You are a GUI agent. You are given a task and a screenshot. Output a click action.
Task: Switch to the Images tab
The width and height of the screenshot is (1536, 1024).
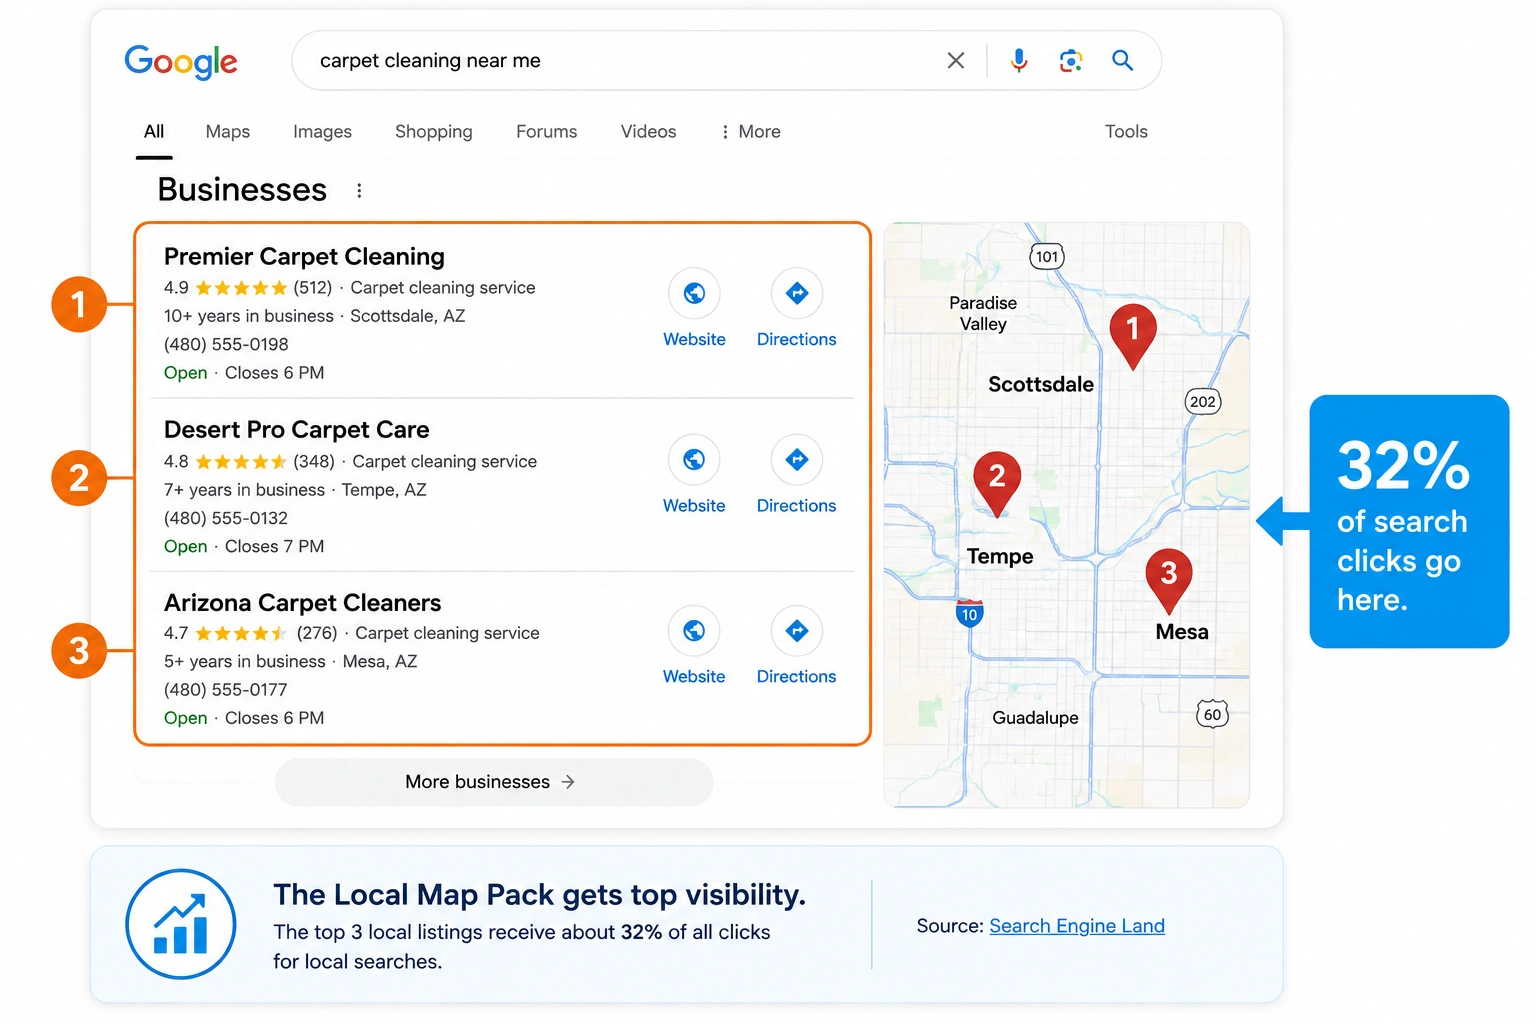[x=322, y=132]
